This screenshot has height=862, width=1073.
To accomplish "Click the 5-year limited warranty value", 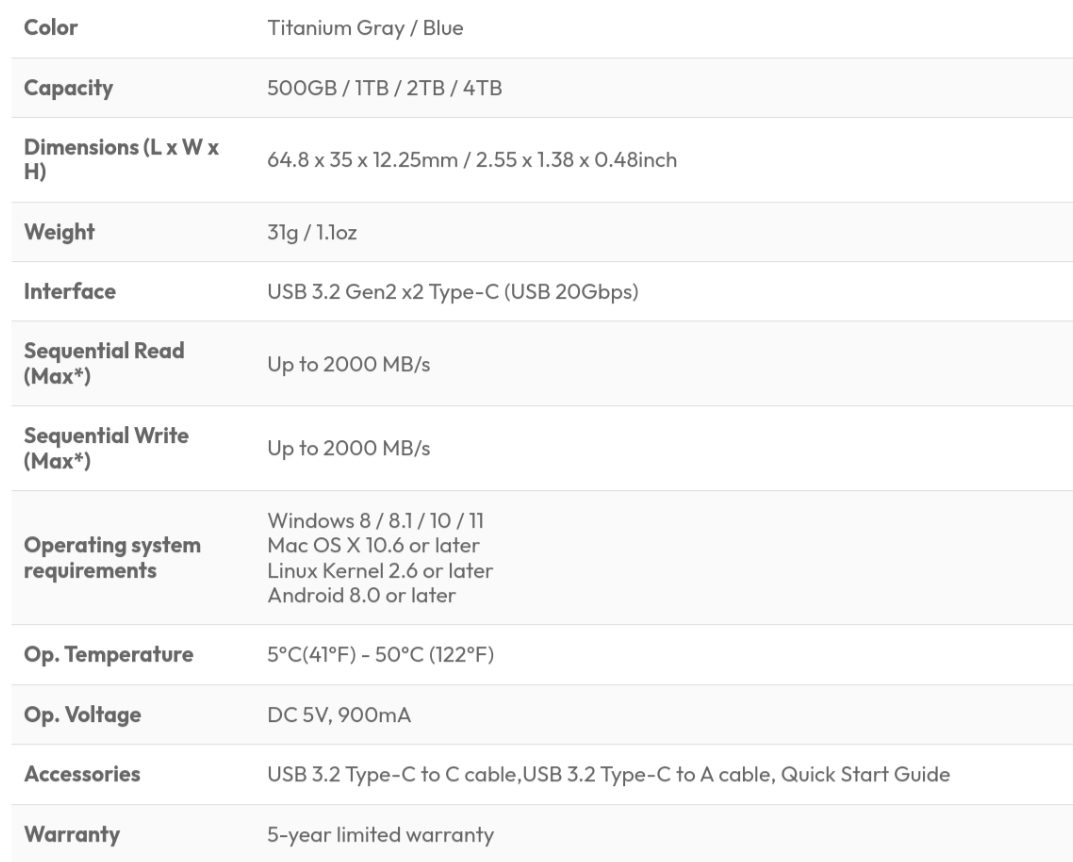I will pyautogui.click(x=380, y=834).
